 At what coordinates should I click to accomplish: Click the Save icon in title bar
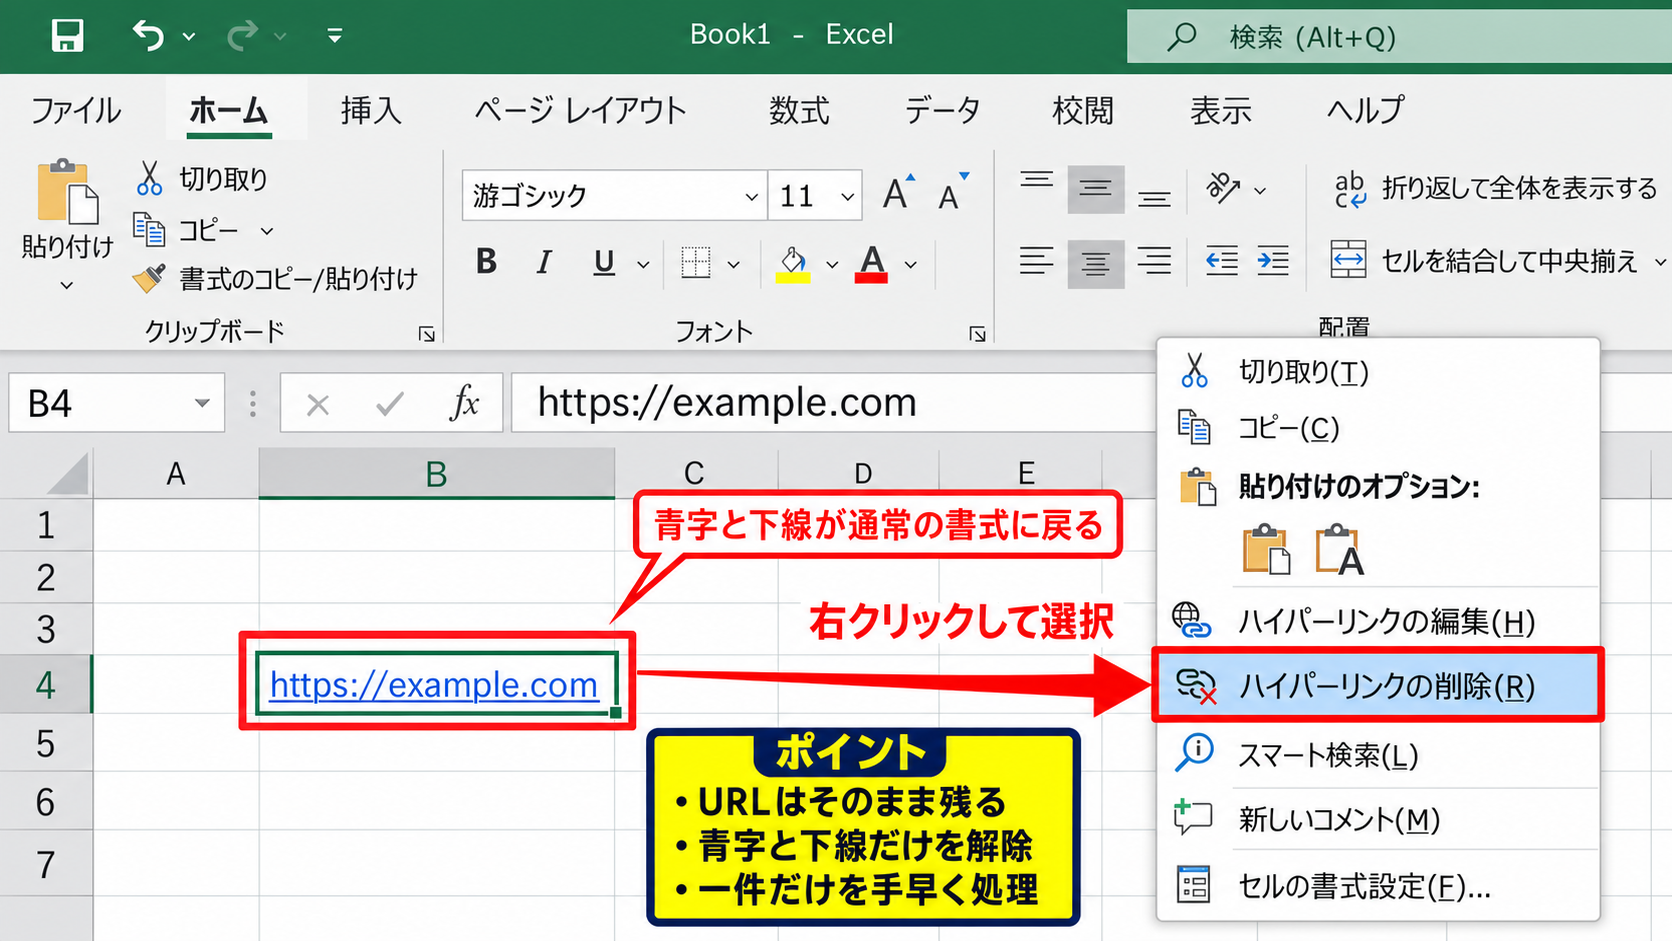tap(67, 36)
